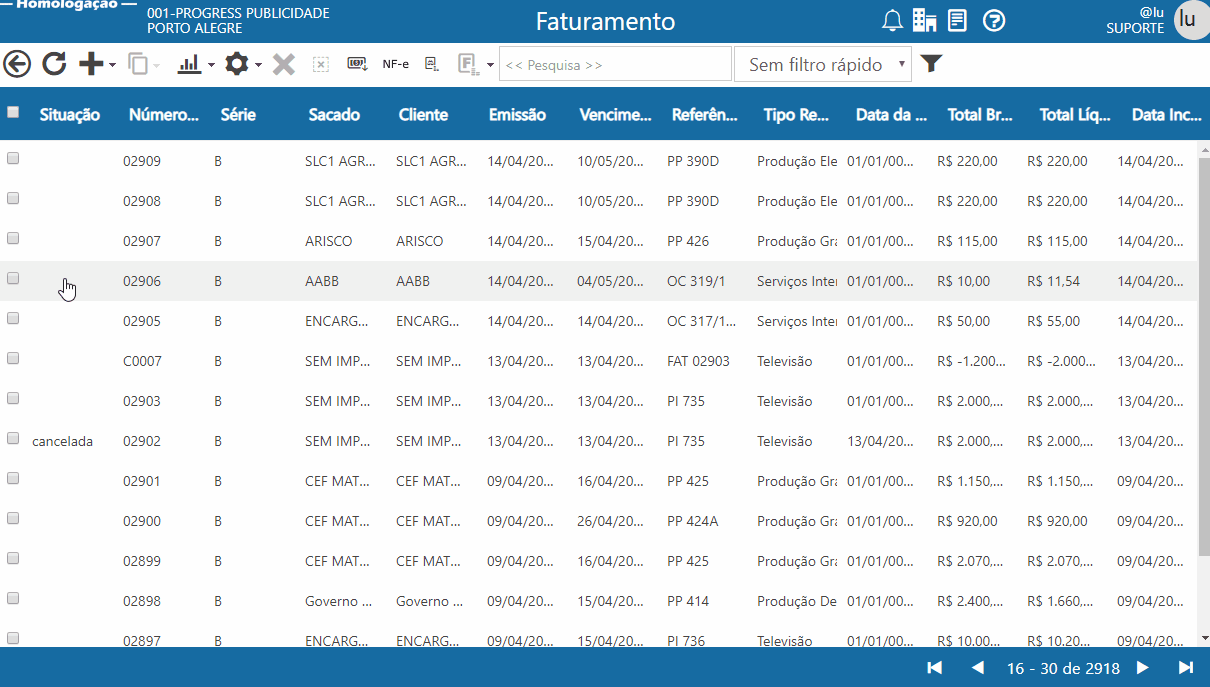Screen dimensions: 1210x687
Task: Sort by the Emissão column header
Action: [517, 115]
